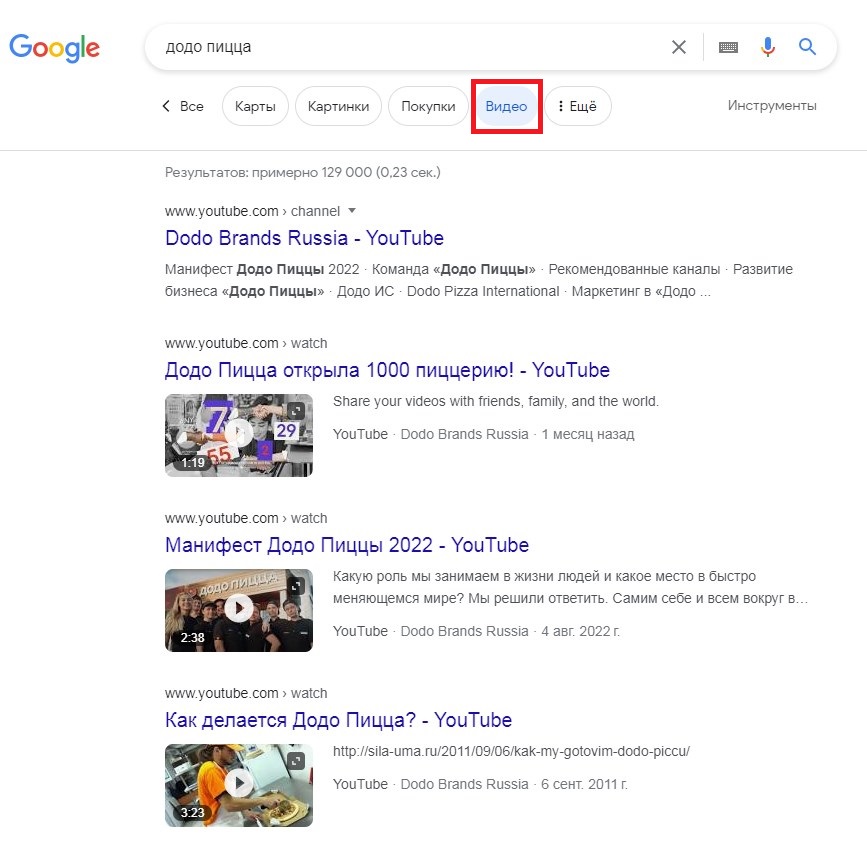Viewport: 867px width, 851px height.
Task: Play the 2:38 video thumbnail
Action: click(239, 610)
